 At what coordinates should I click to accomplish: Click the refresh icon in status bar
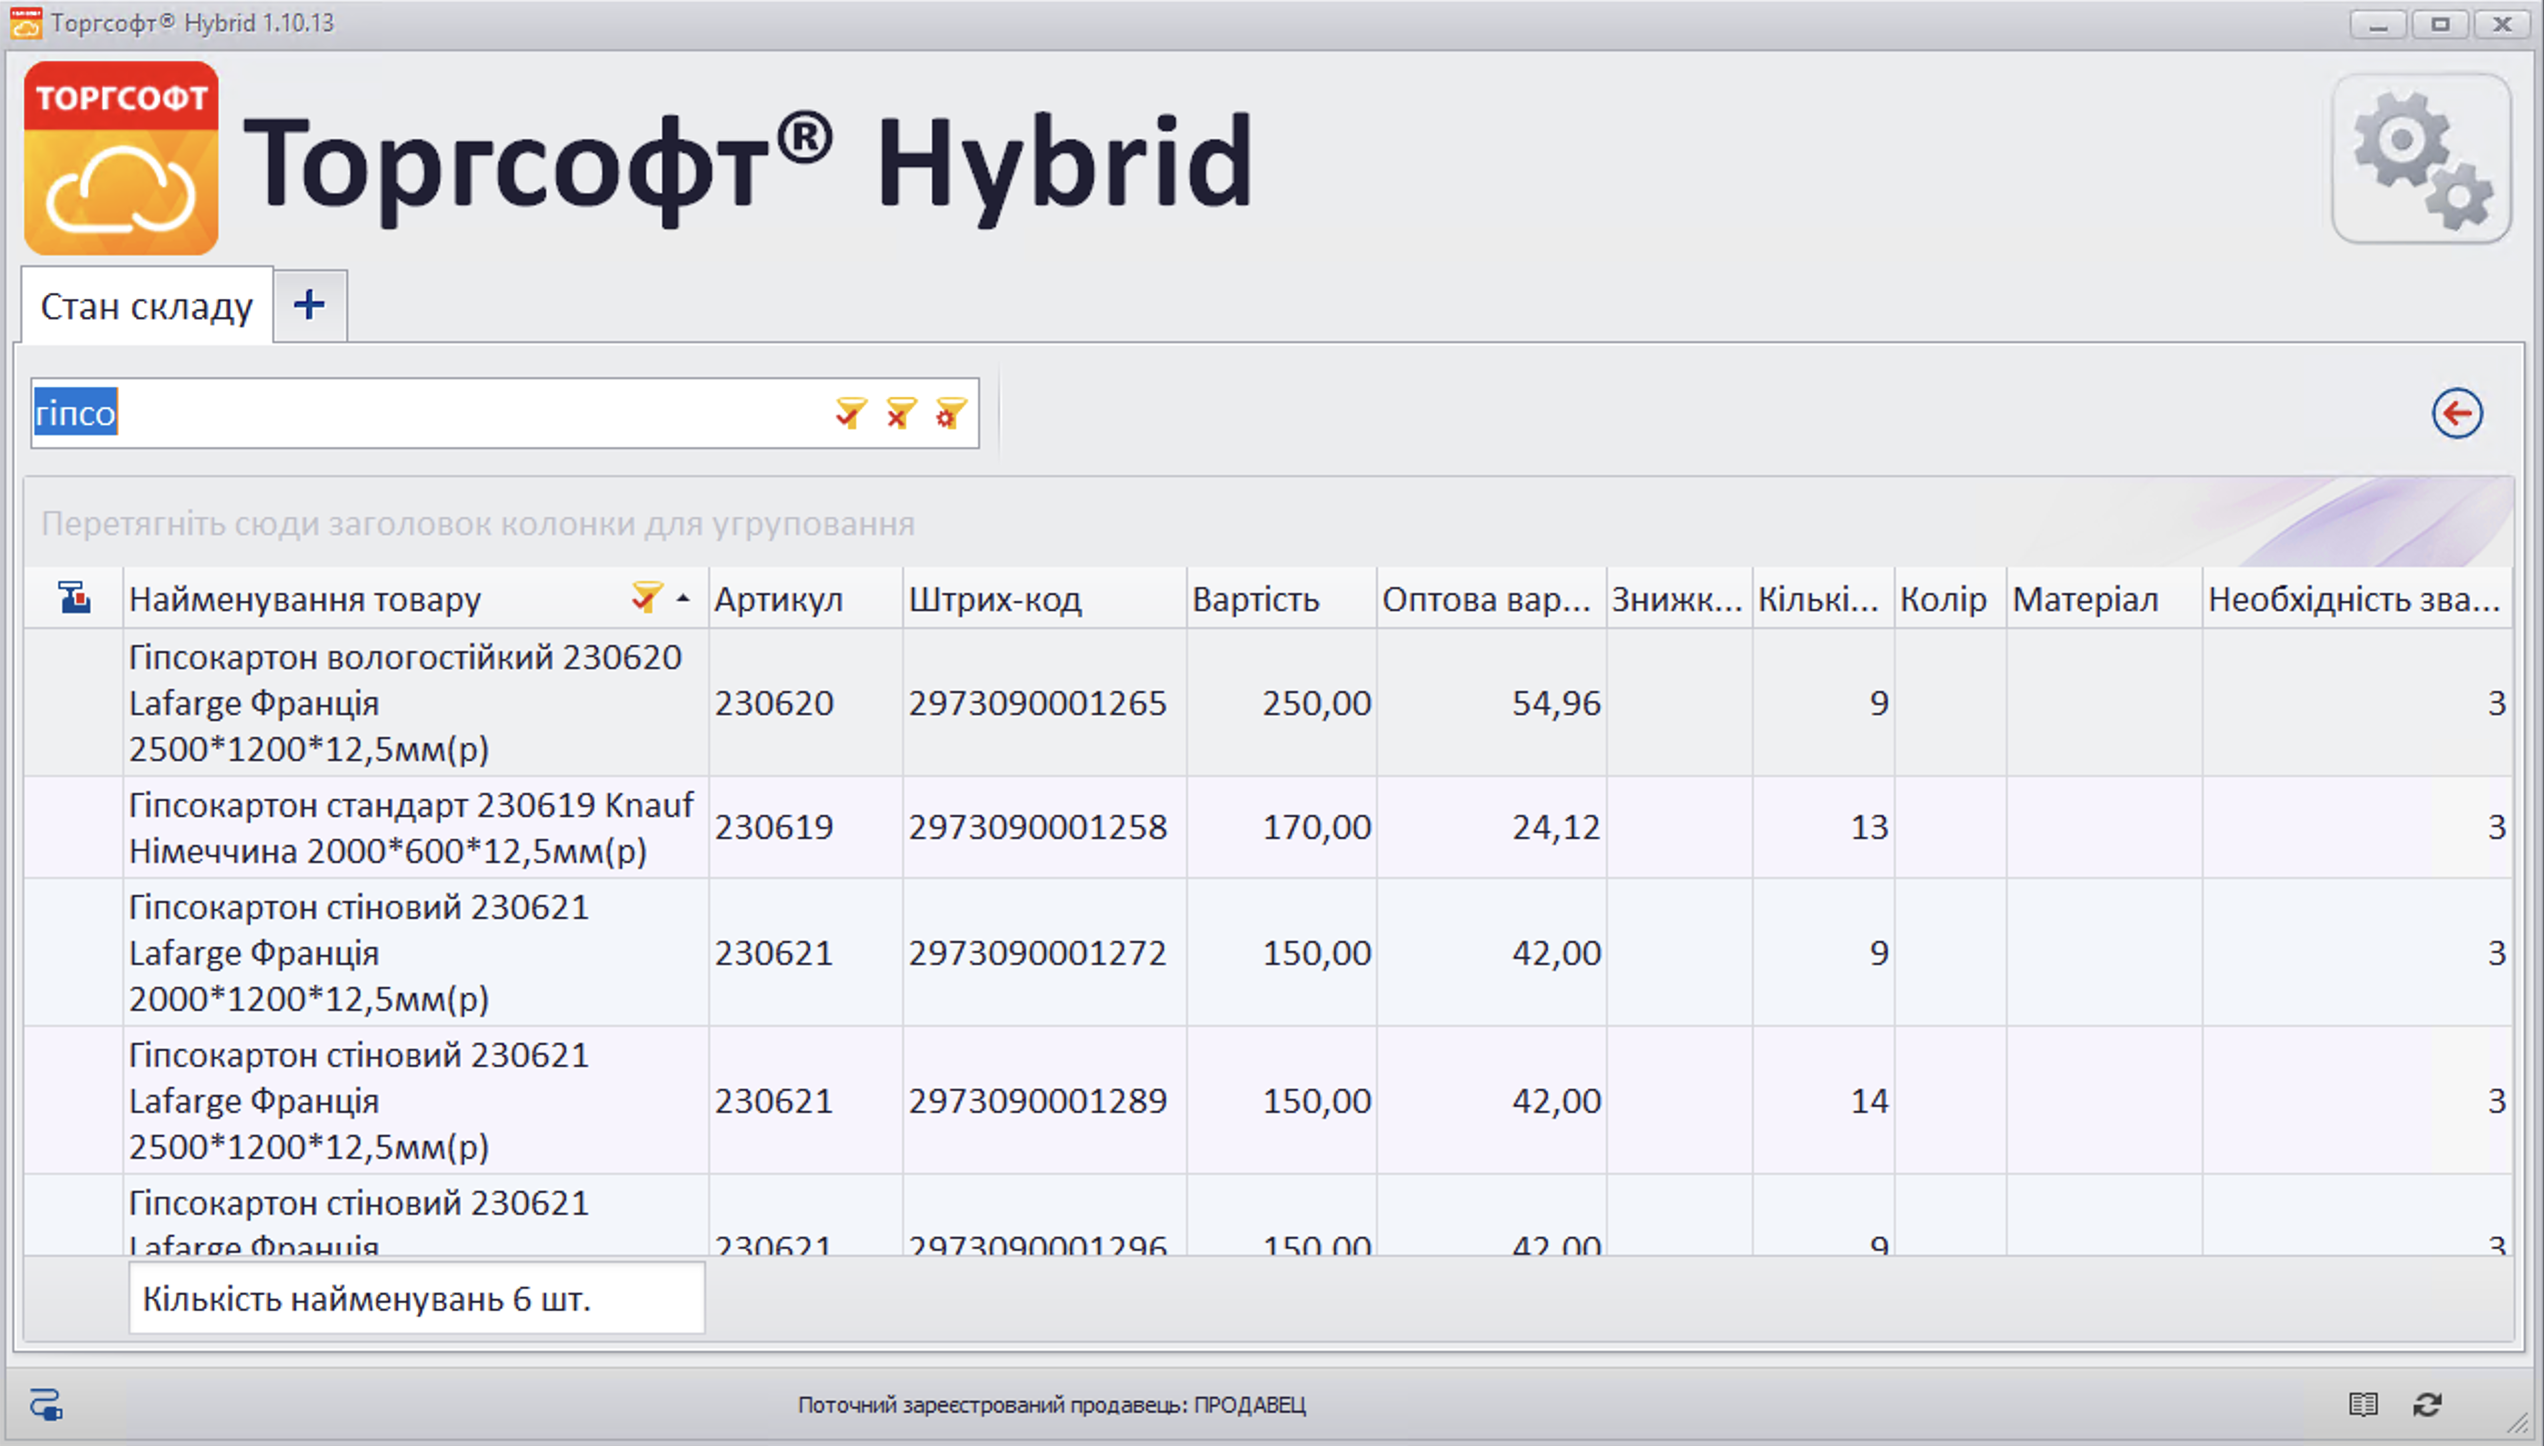2427,1404
